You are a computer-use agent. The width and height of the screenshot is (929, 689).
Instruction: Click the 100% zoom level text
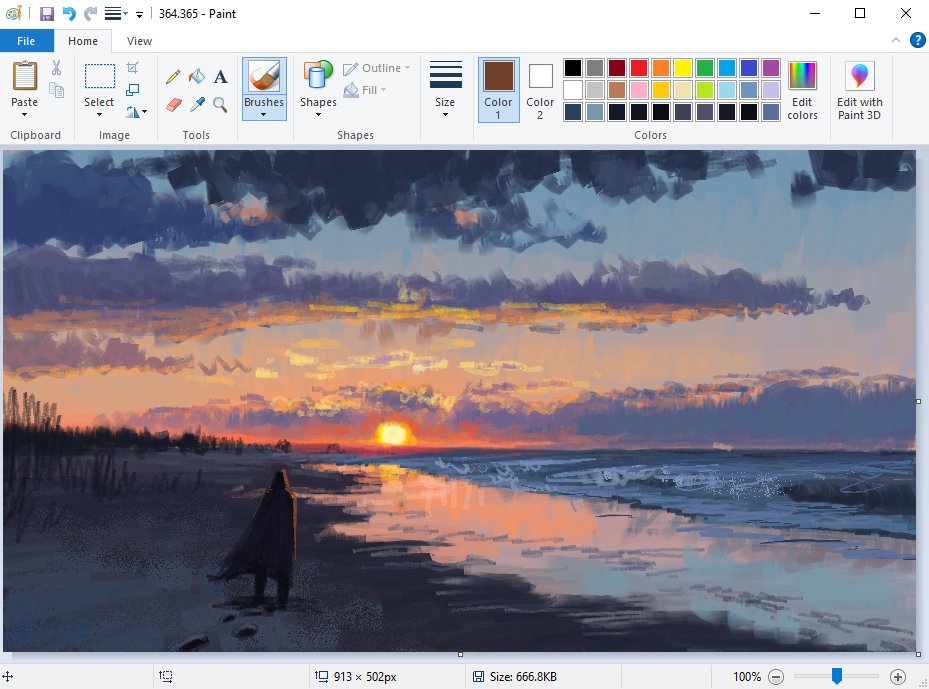[747, 677]
